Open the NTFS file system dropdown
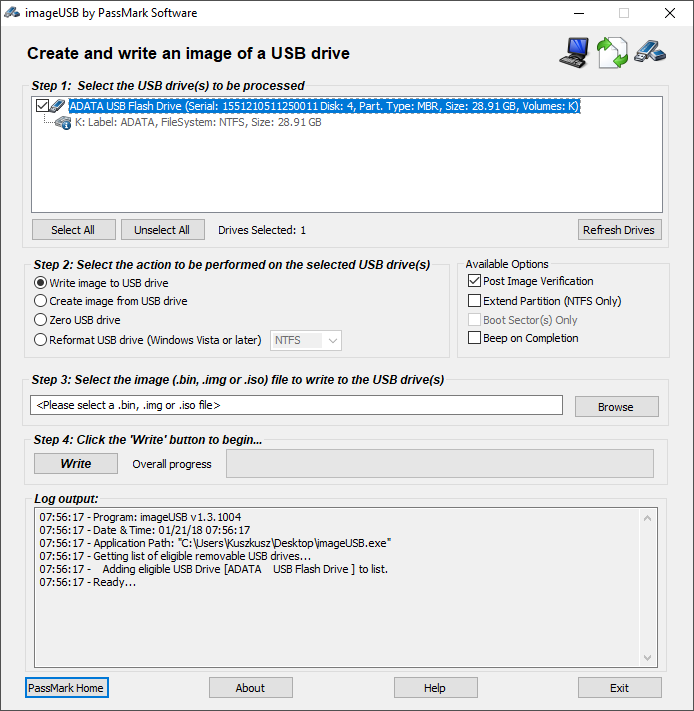Viewport: 694px width, 711px height. (306, 340)
